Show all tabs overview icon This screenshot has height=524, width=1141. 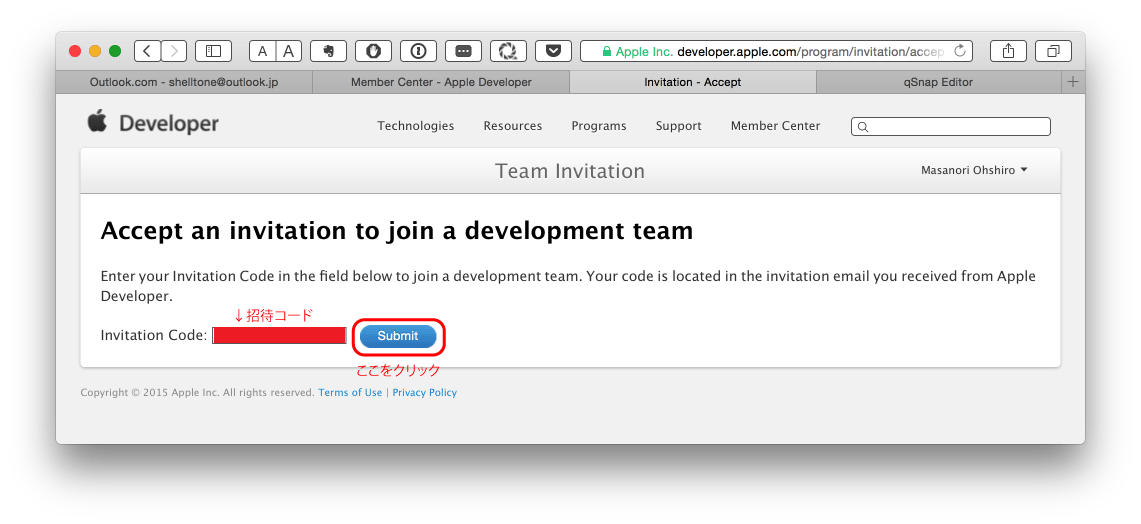pyautogui.click(x=1053, y=51)
